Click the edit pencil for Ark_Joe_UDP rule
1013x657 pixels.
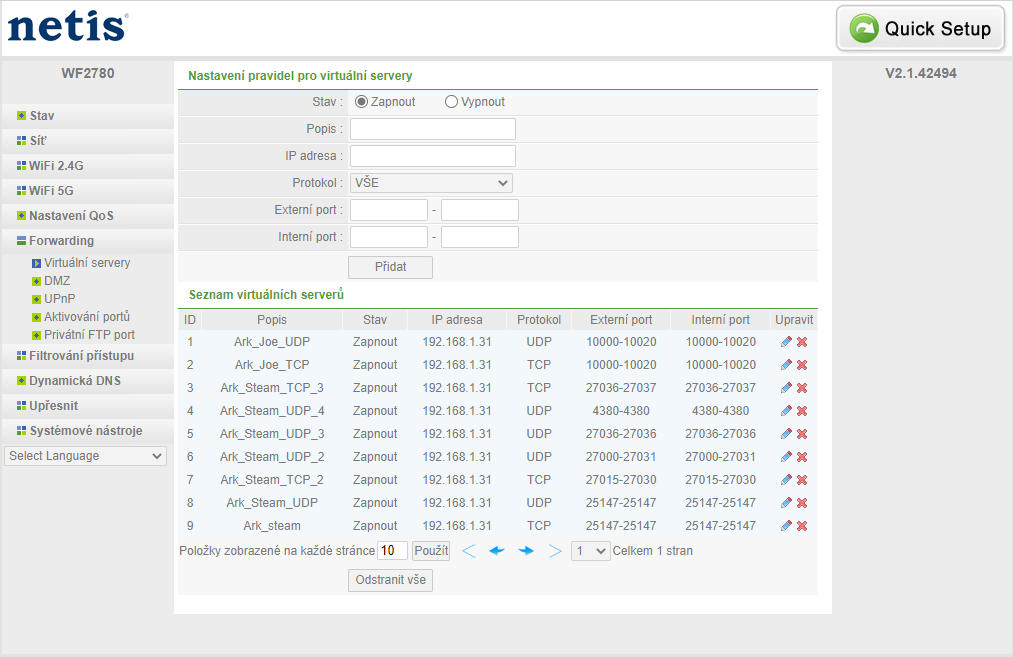click(786, 342)
